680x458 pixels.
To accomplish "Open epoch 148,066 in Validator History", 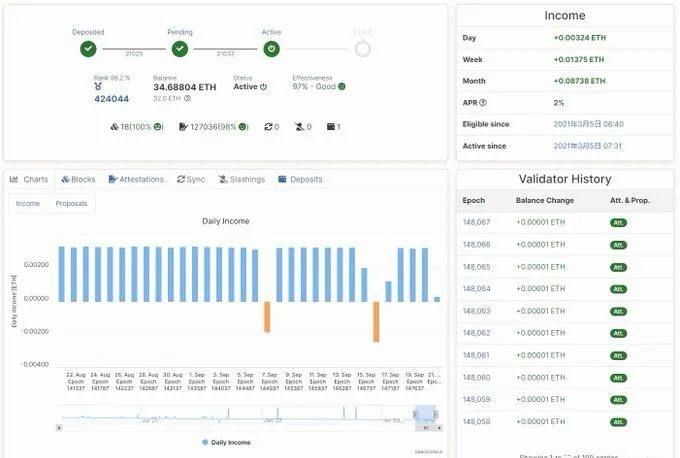I will pyautogui.click(x=476, y=245).
